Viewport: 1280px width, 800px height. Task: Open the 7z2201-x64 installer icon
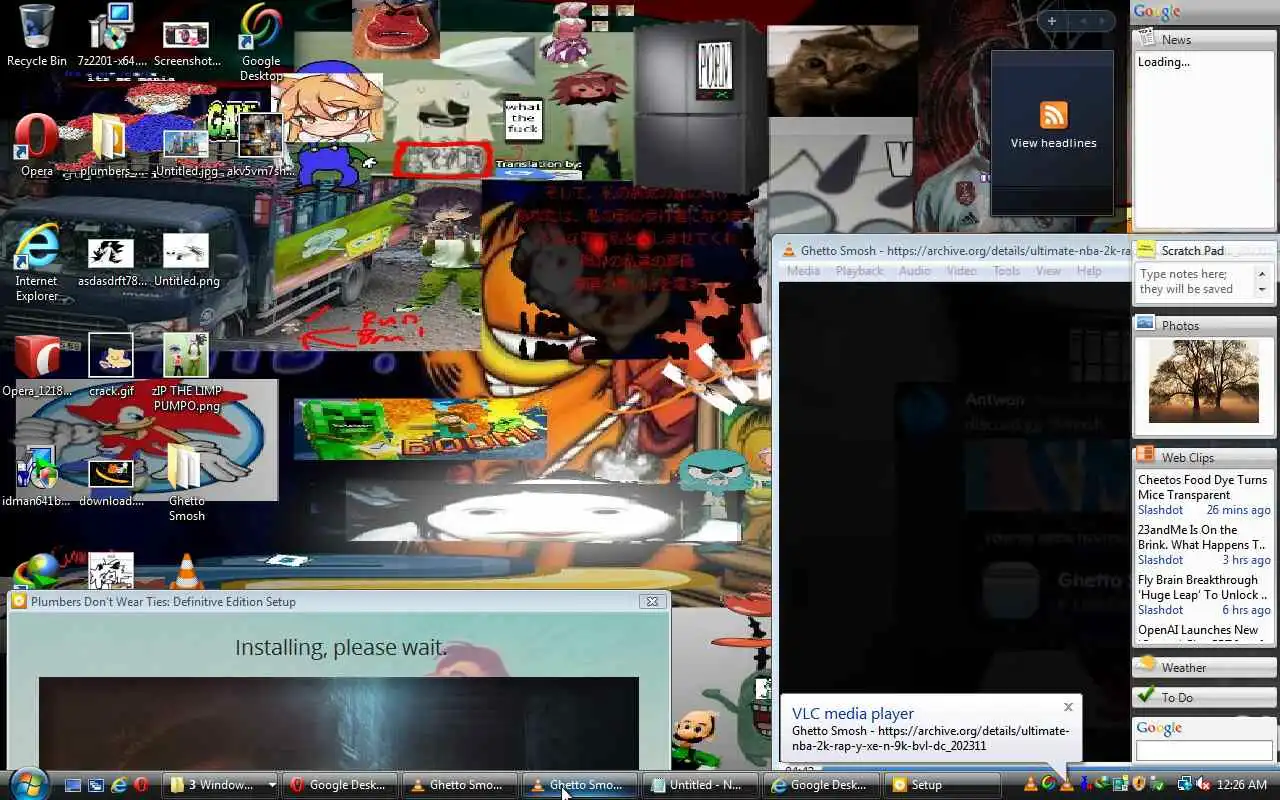click(111, 35)
